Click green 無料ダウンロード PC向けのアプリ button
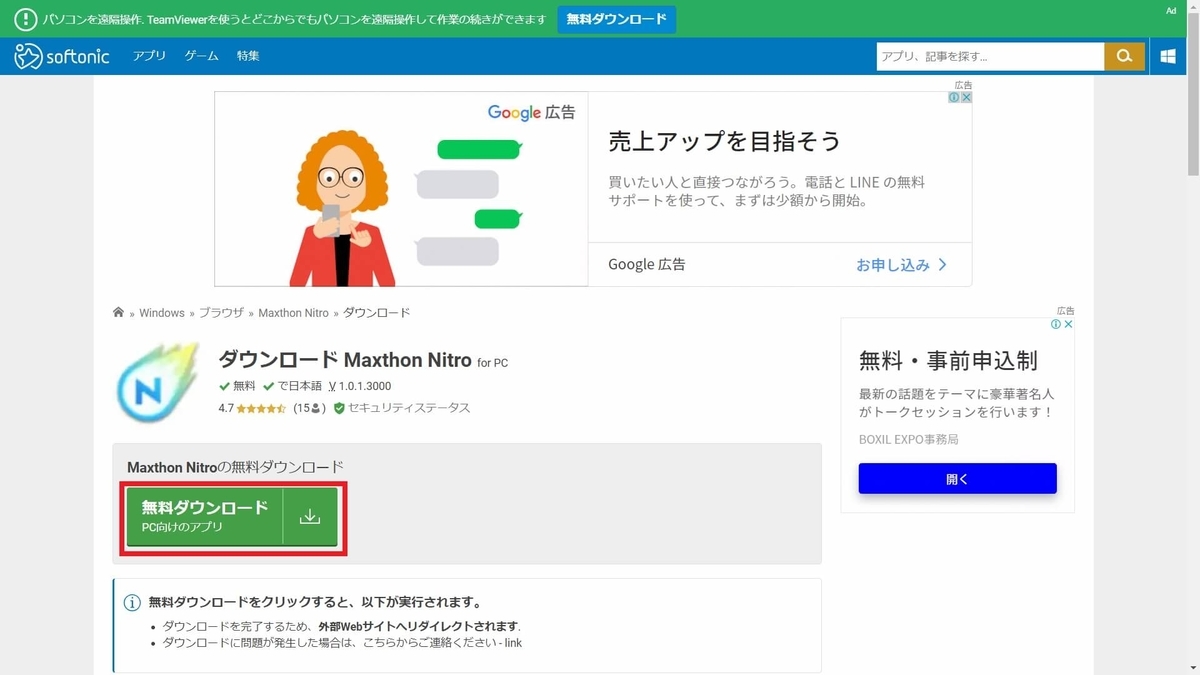 (x=232, y=517)
